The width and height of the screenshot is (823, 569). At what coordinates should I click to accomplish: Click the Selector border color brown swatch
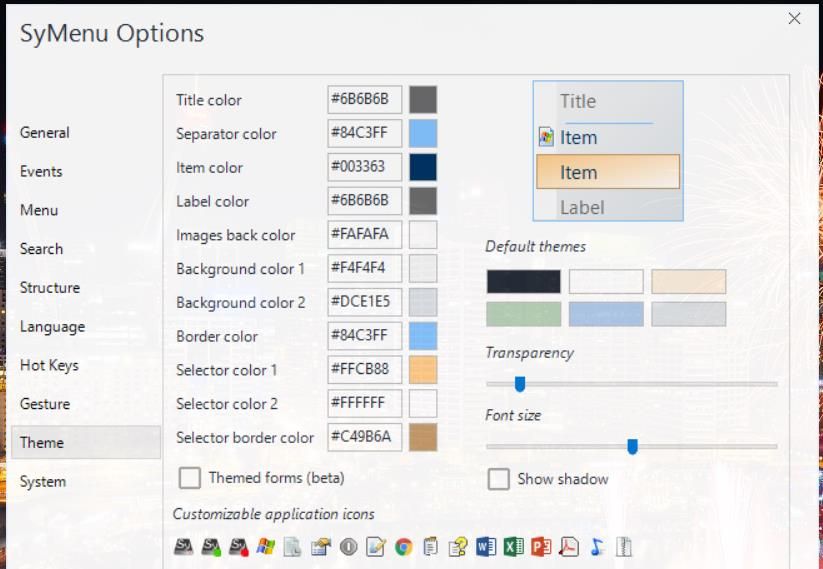(x=423, y=437)
